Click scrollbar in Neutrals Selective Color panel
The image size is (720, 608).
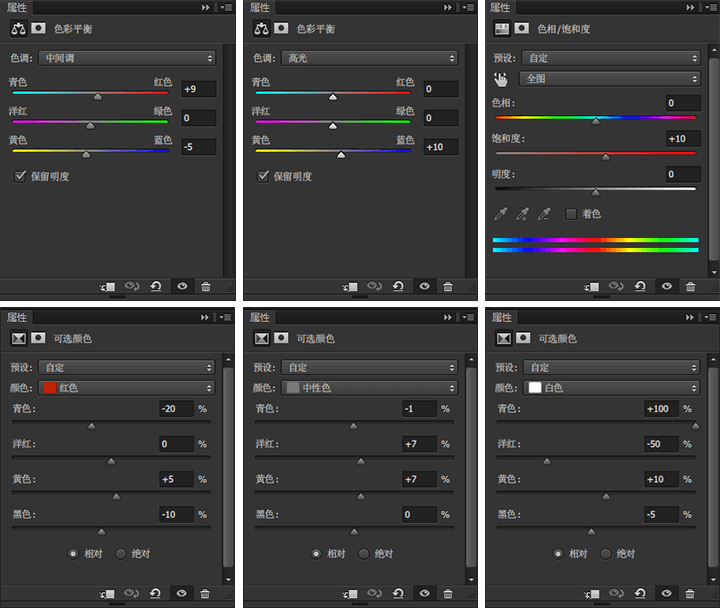coord(471,467)
